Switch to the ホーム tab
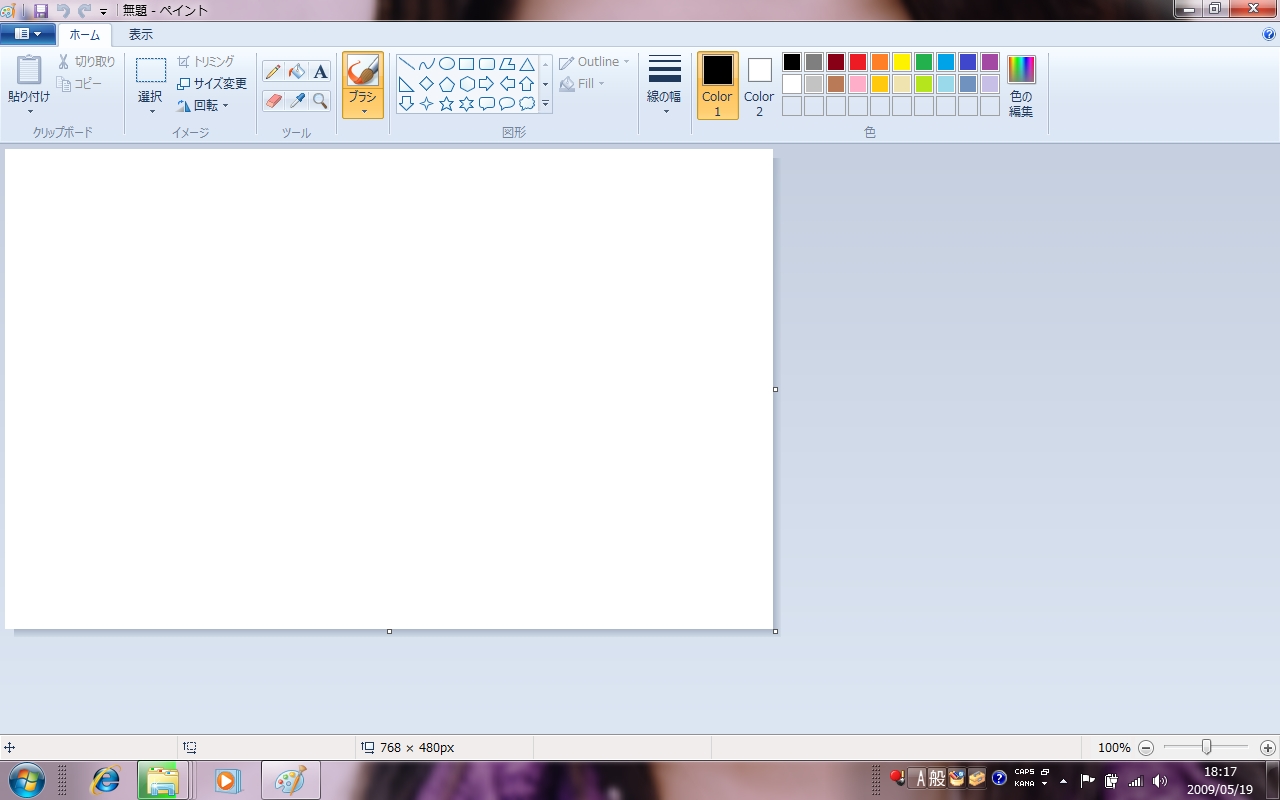This screenshot has width=1280, height=800. tap(85, 35)
